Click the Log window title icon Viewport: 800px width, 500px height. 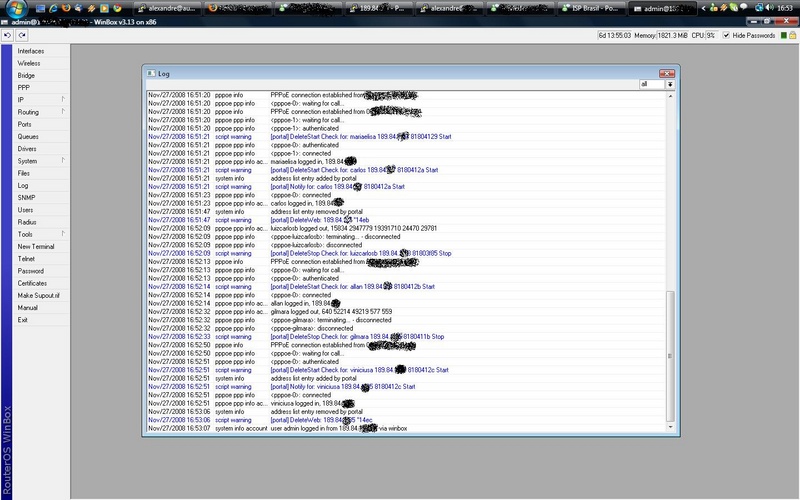point(151,73)
